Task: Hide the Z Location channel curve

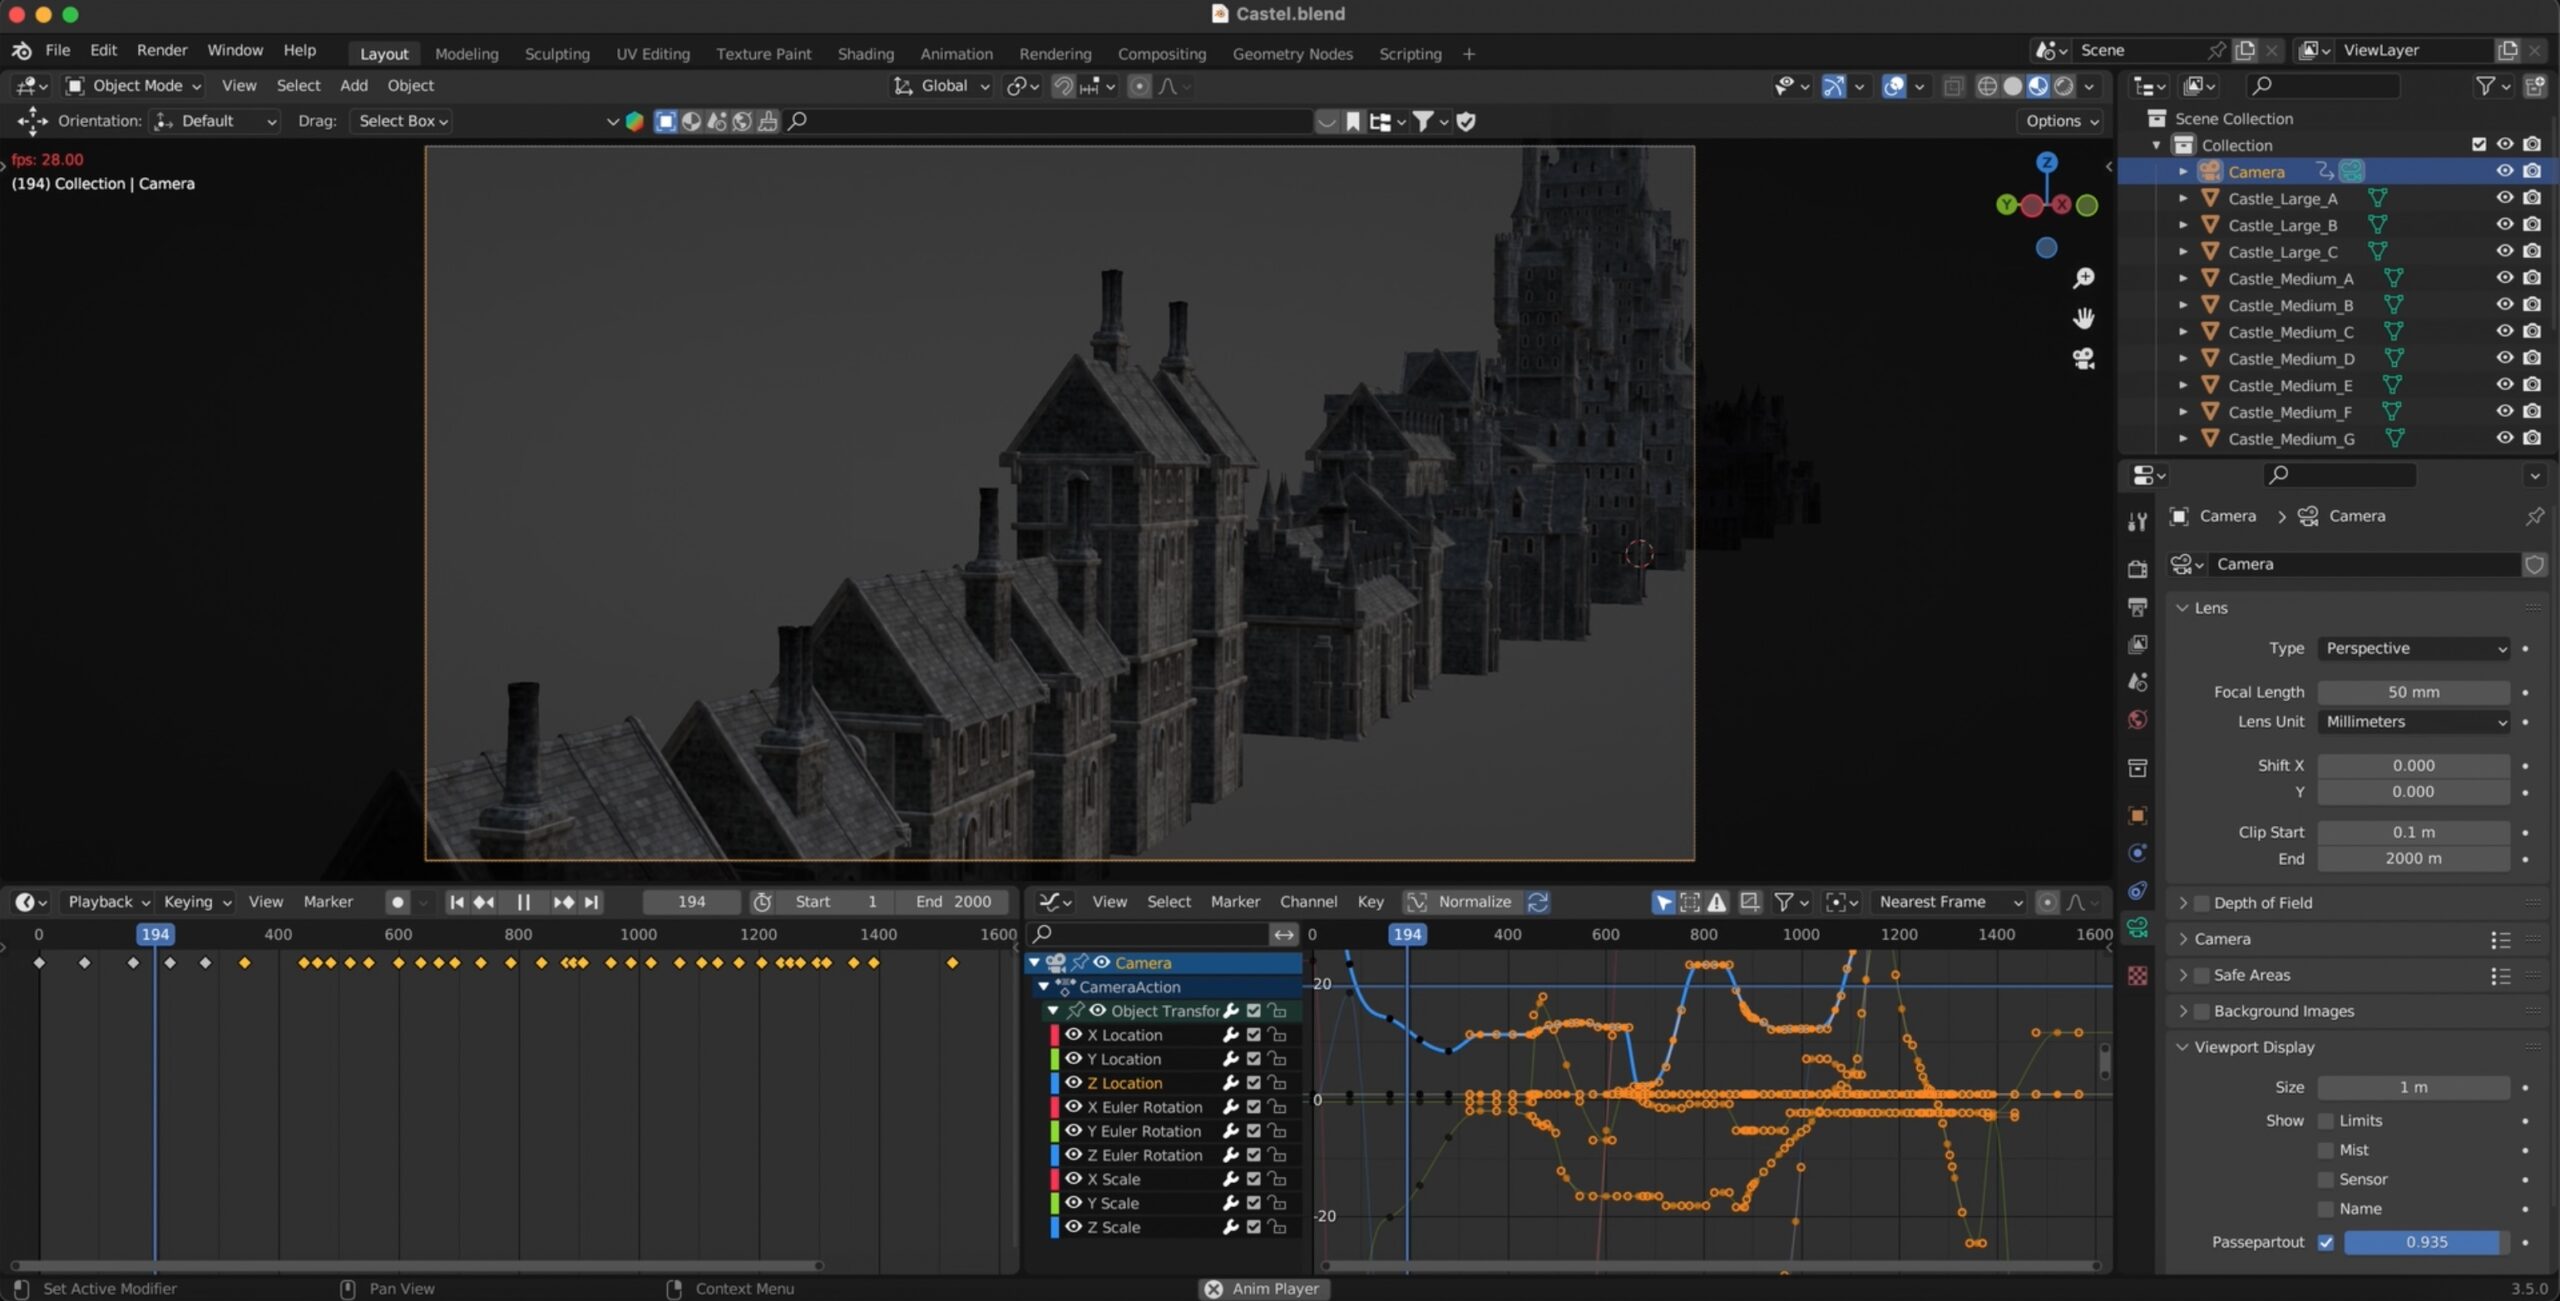Action: [x=1074, y=1083]
